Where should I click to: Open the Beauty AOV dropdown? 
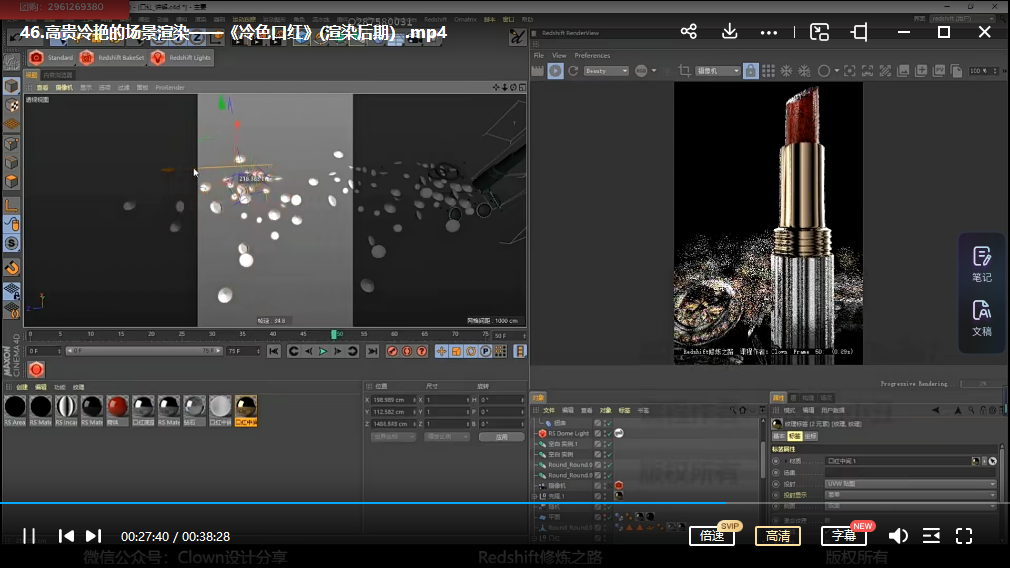[605, 71]
